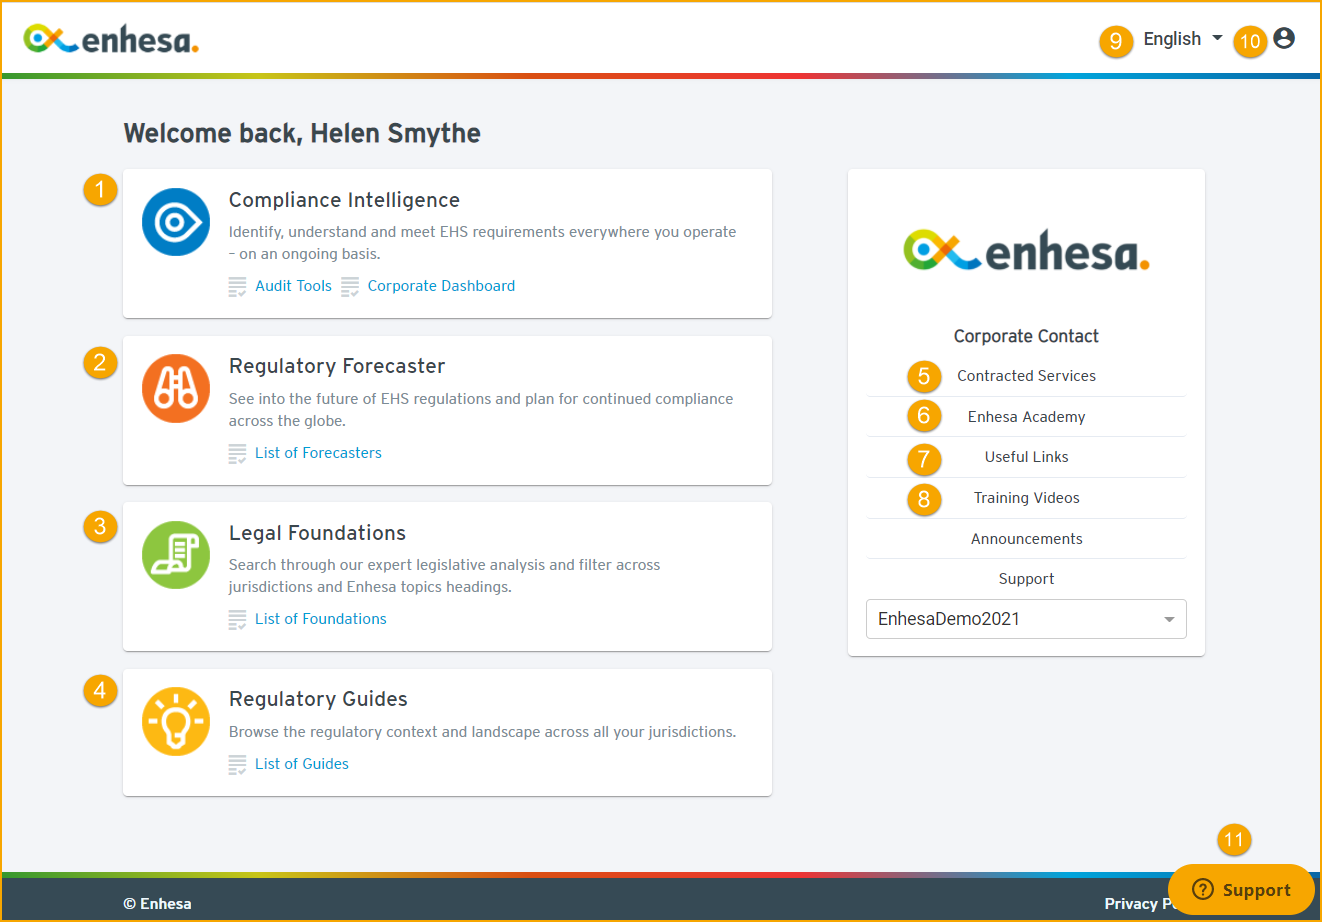Click the question mark icon on Support button
Screen dimensions: 1322x922
pos(1201,889)
